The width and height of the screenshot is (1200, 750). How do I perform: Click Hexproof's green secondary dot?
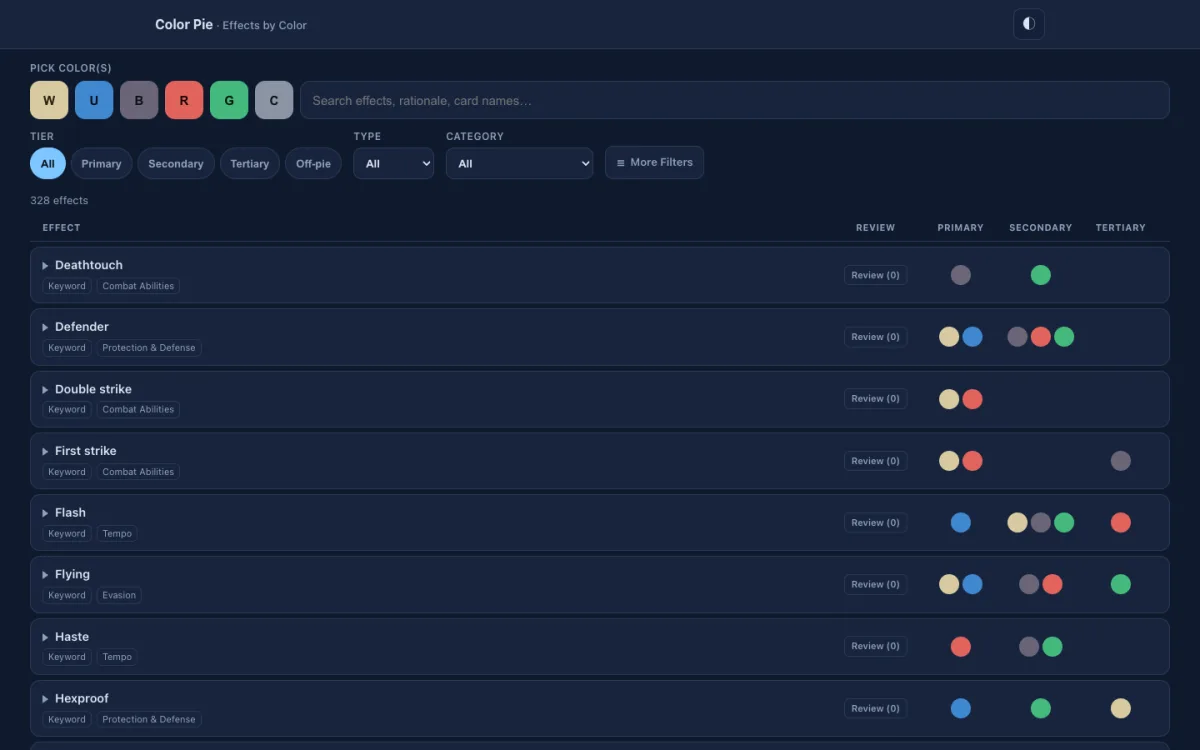tap(1041, 708)
